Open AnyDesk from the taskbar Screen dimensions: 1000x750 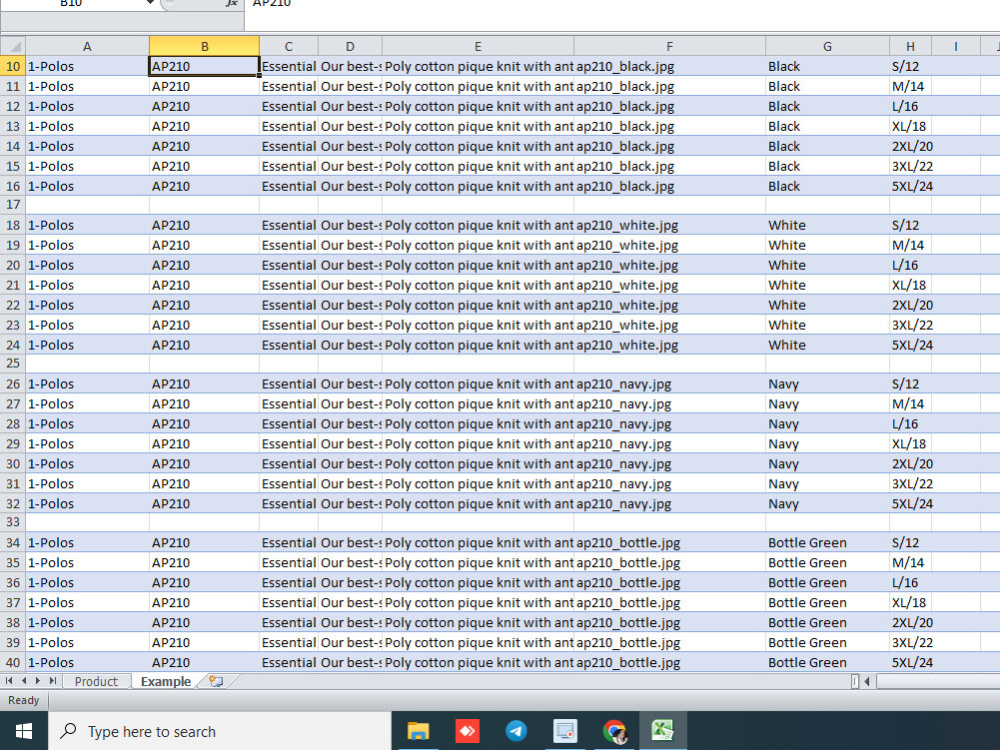click(467, 731)
